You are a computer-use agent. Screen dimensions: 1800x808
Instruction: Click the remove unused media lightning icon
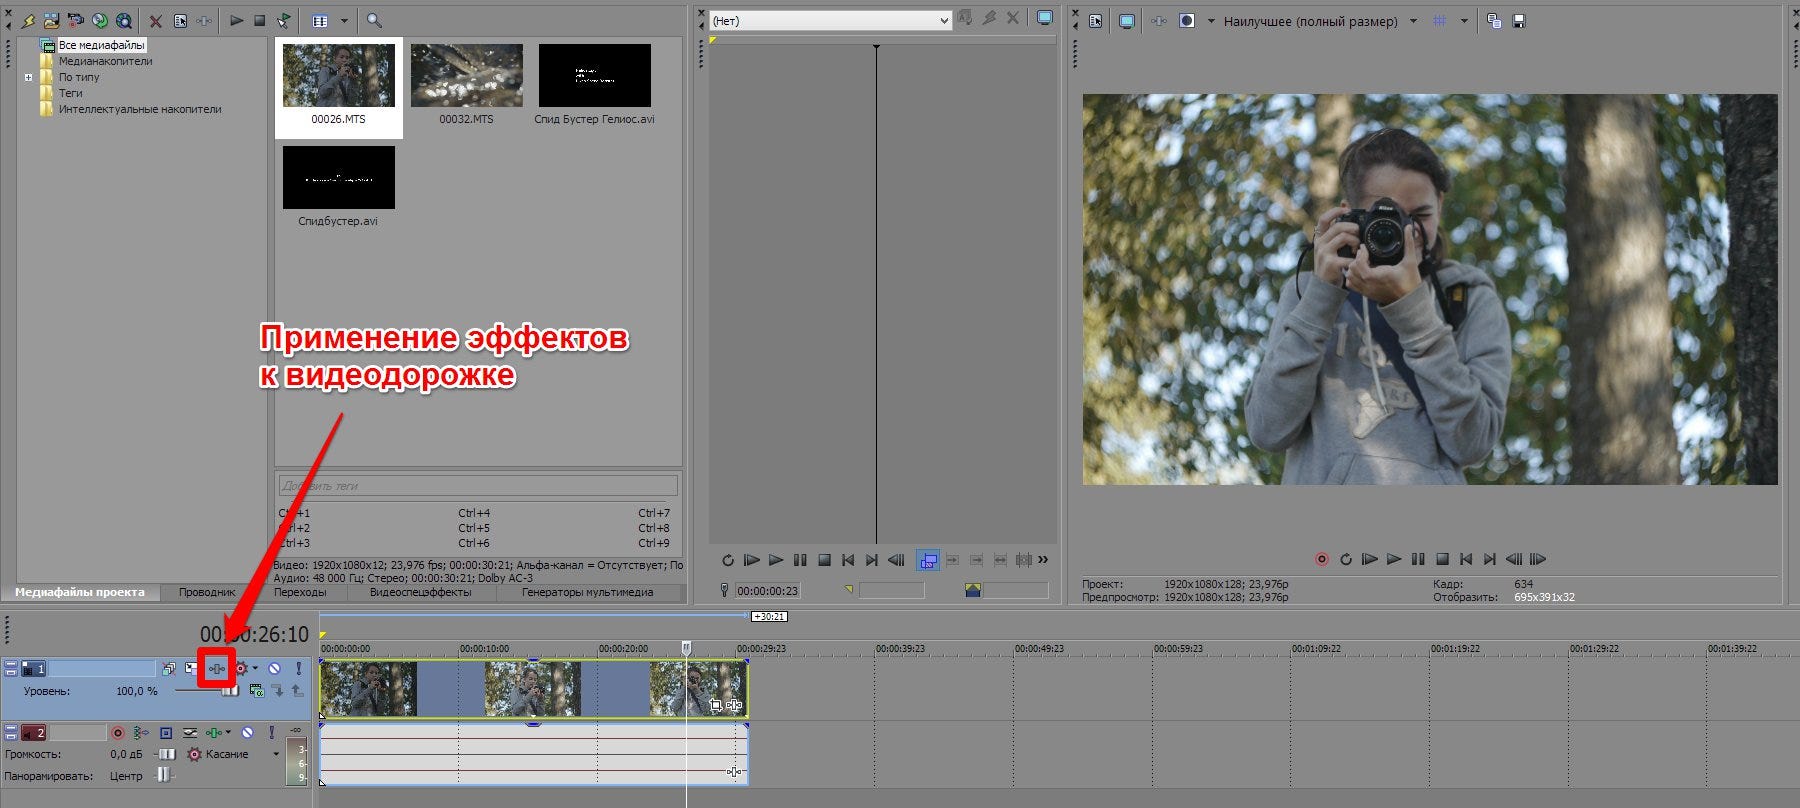coord(28,20)
